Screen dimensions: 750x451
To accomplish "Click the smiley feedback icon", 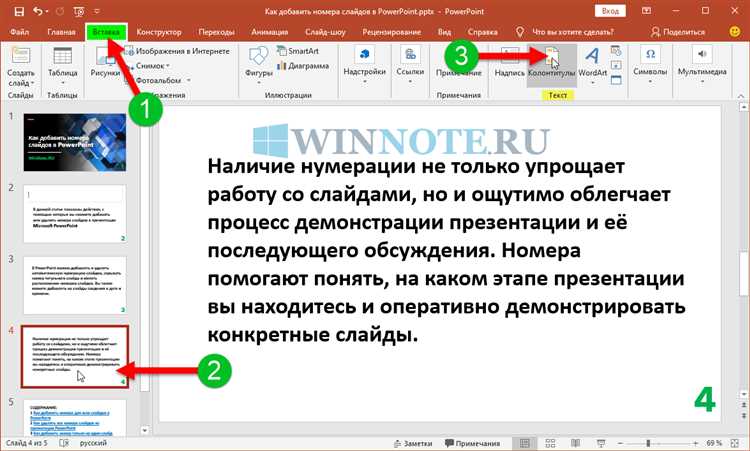I will pos(734,32).
